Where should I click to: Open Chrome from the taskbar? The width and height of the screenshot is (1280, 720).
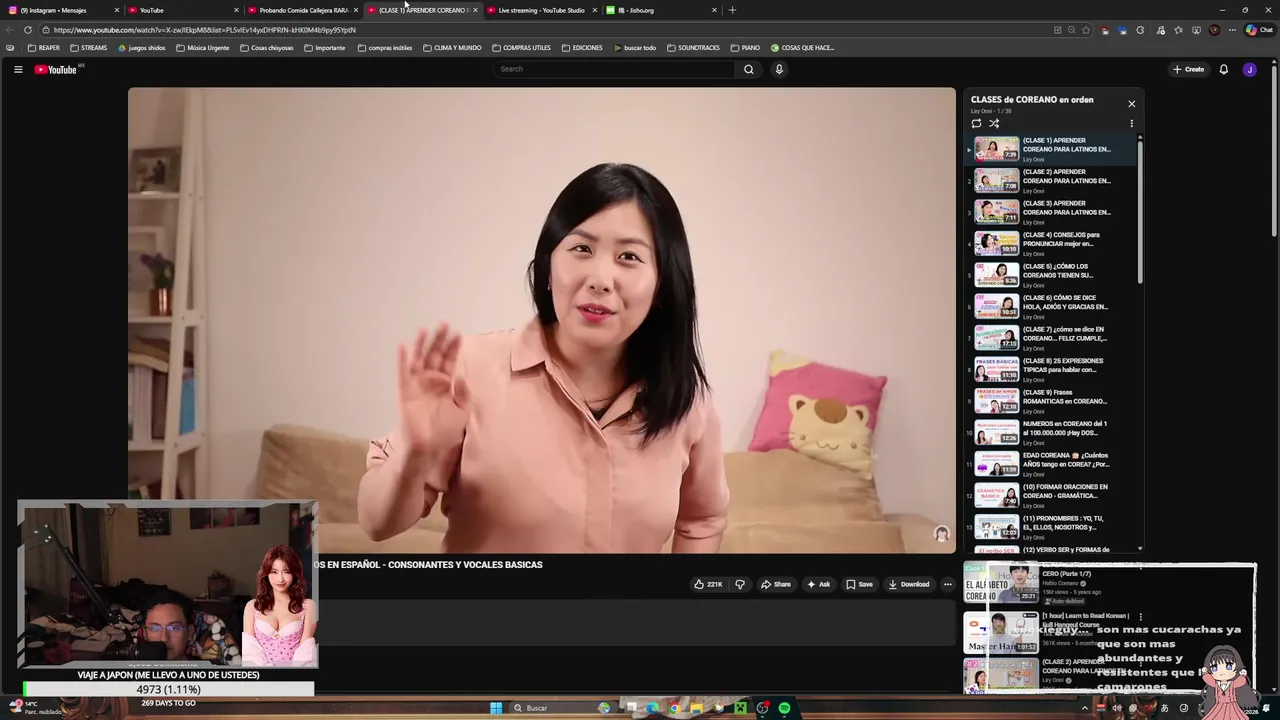tap(675, 708)
